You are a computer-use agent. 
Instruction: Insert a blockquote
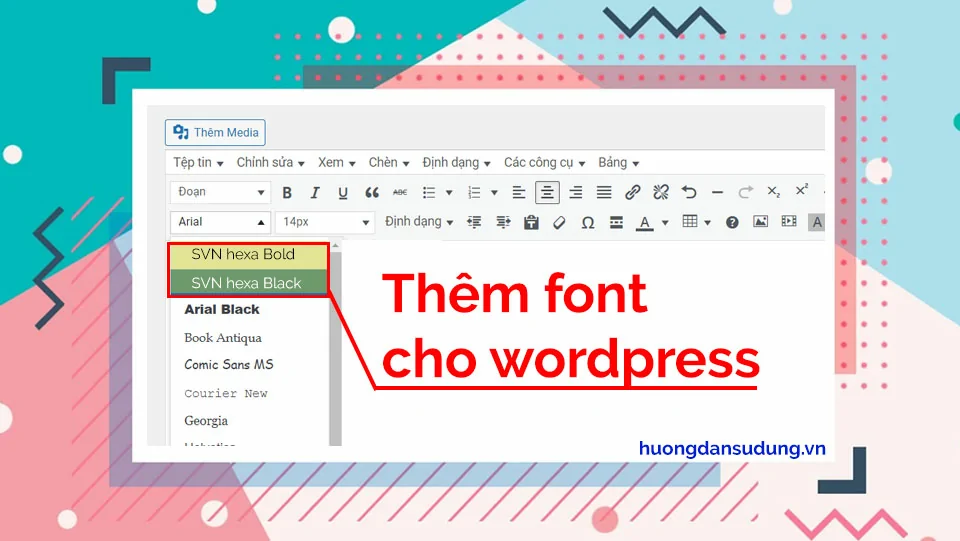[x=372, y=193]
